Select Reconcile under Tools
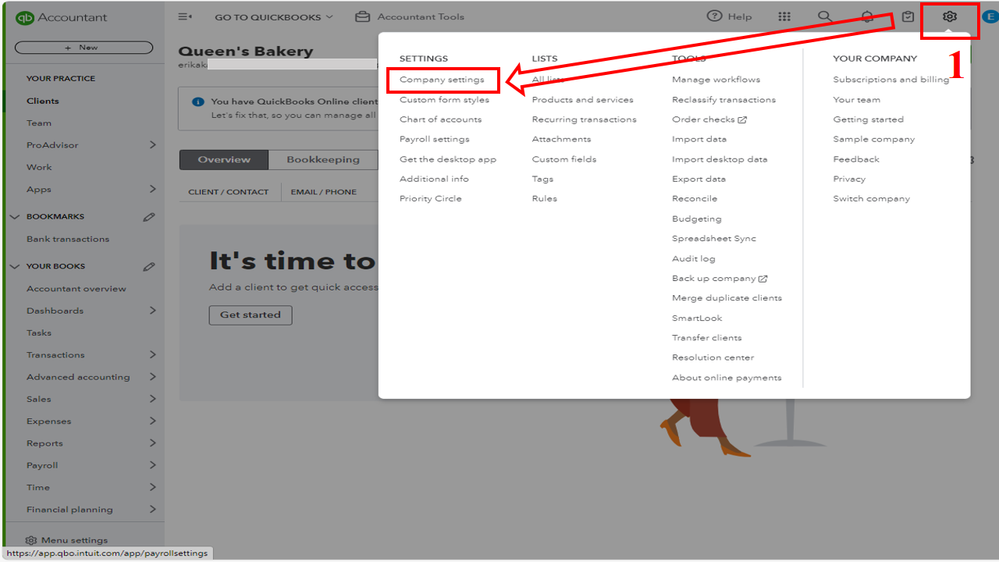This screenshot has width=999, height=562. (694, 199)
